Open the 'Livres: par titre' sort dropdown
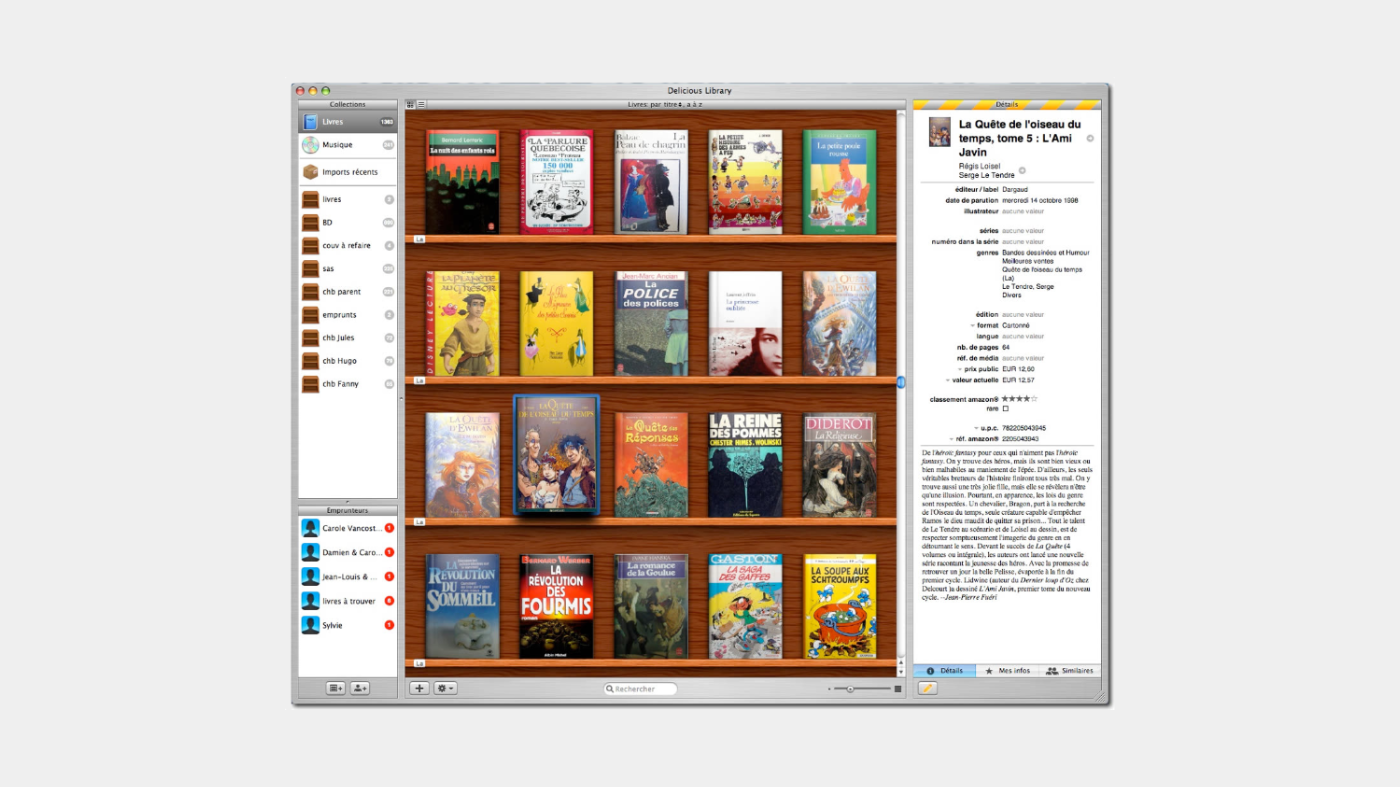The width and height of the screenshot is (1400, 787). tap(665, 104)
